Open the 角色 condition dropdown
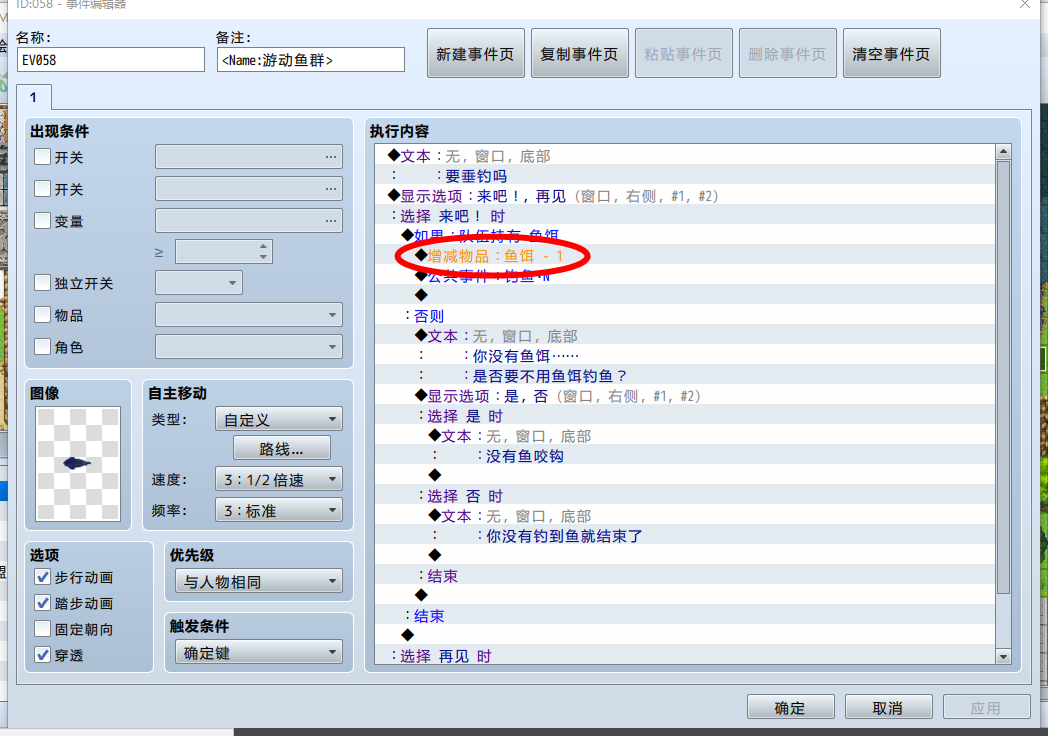The width and height of the screenshot is (1048, 736). click(249, 347)
